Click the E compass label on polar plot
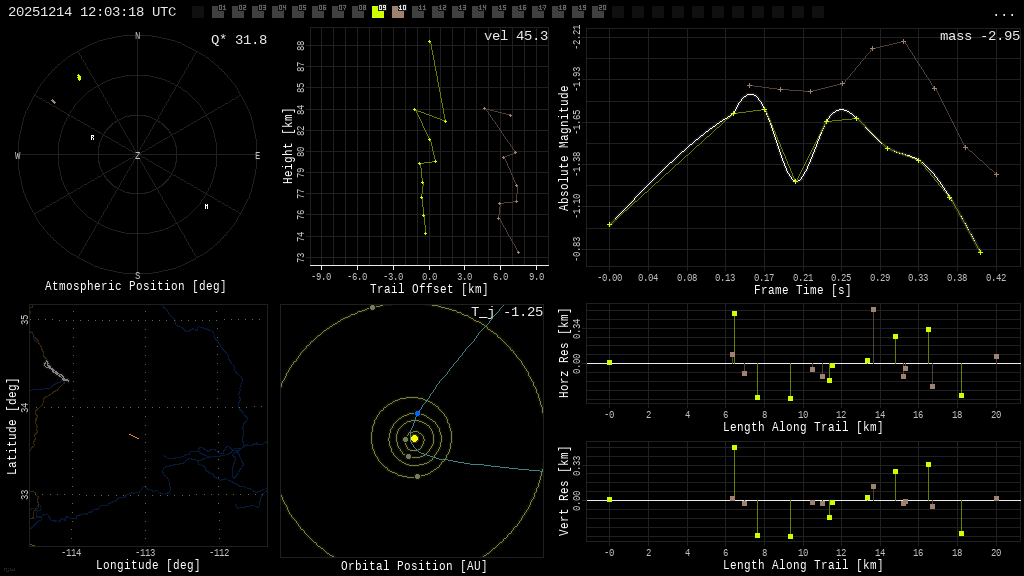The image size is (1024, 576). 257,155
